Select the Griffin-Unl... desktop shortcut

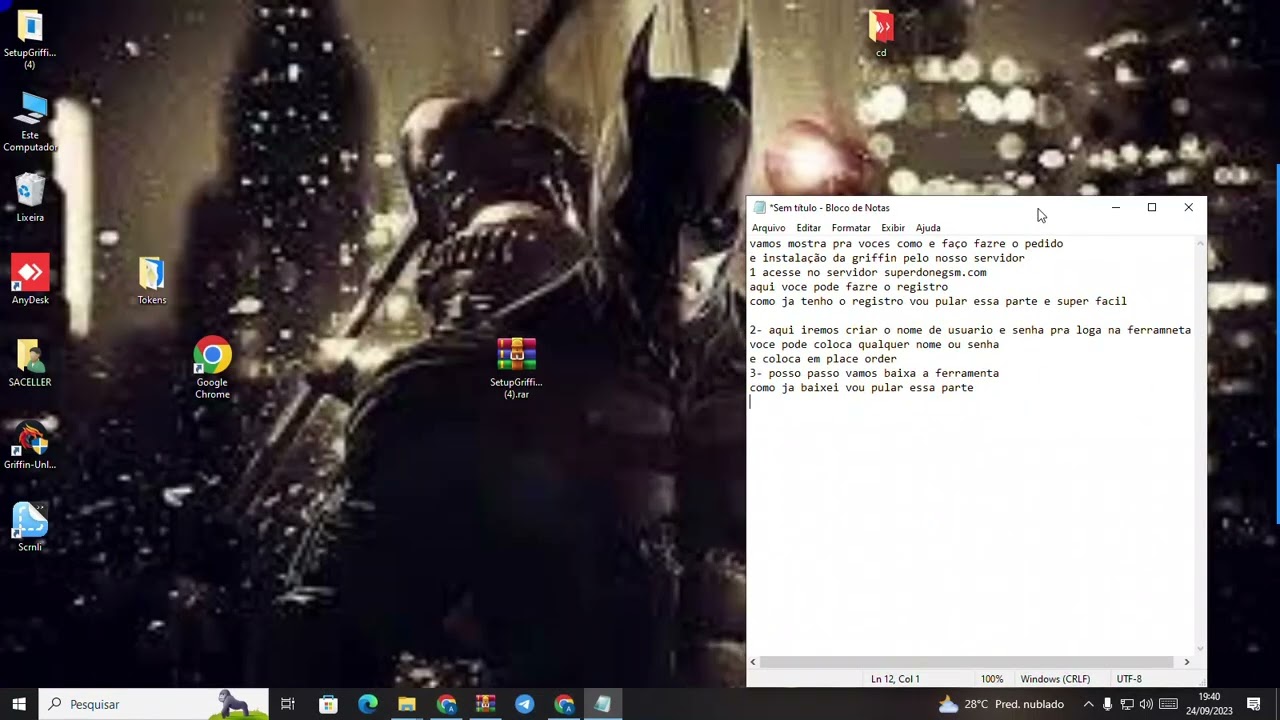30,445
